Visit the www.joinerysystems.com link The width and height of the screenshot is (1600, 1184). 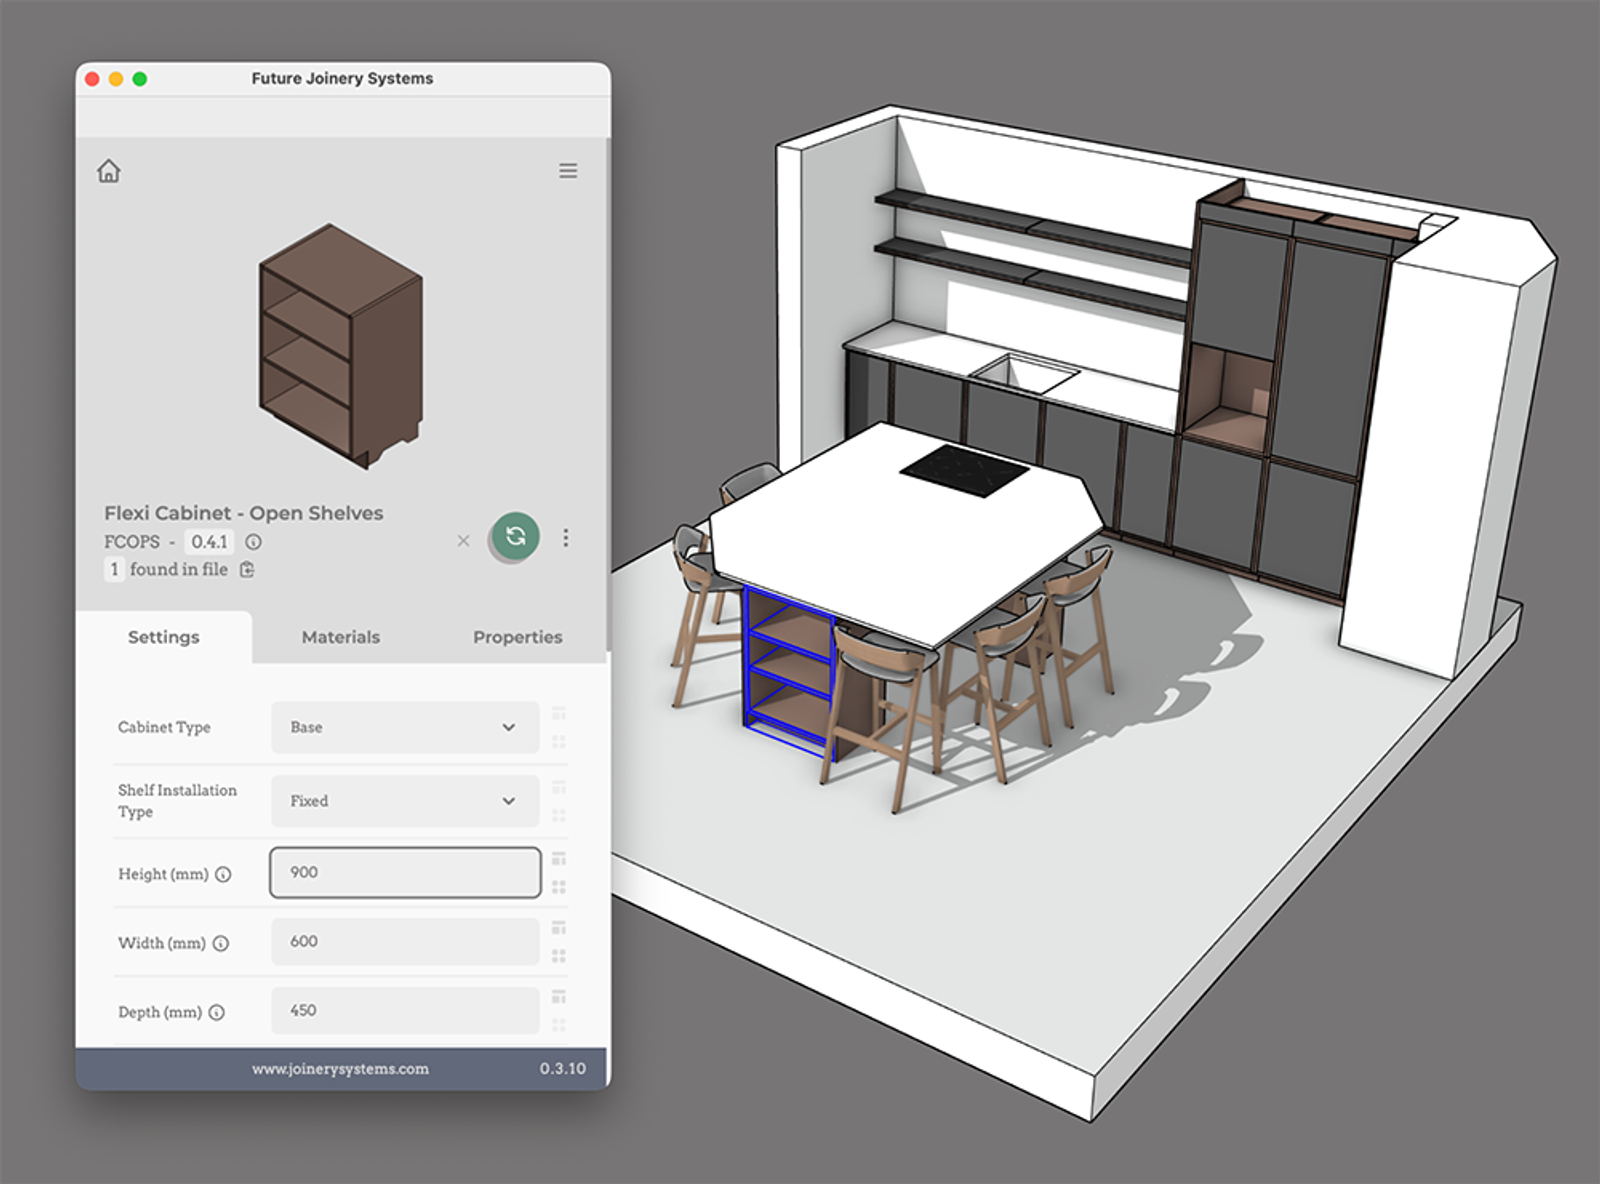[x=341, y=1068]
